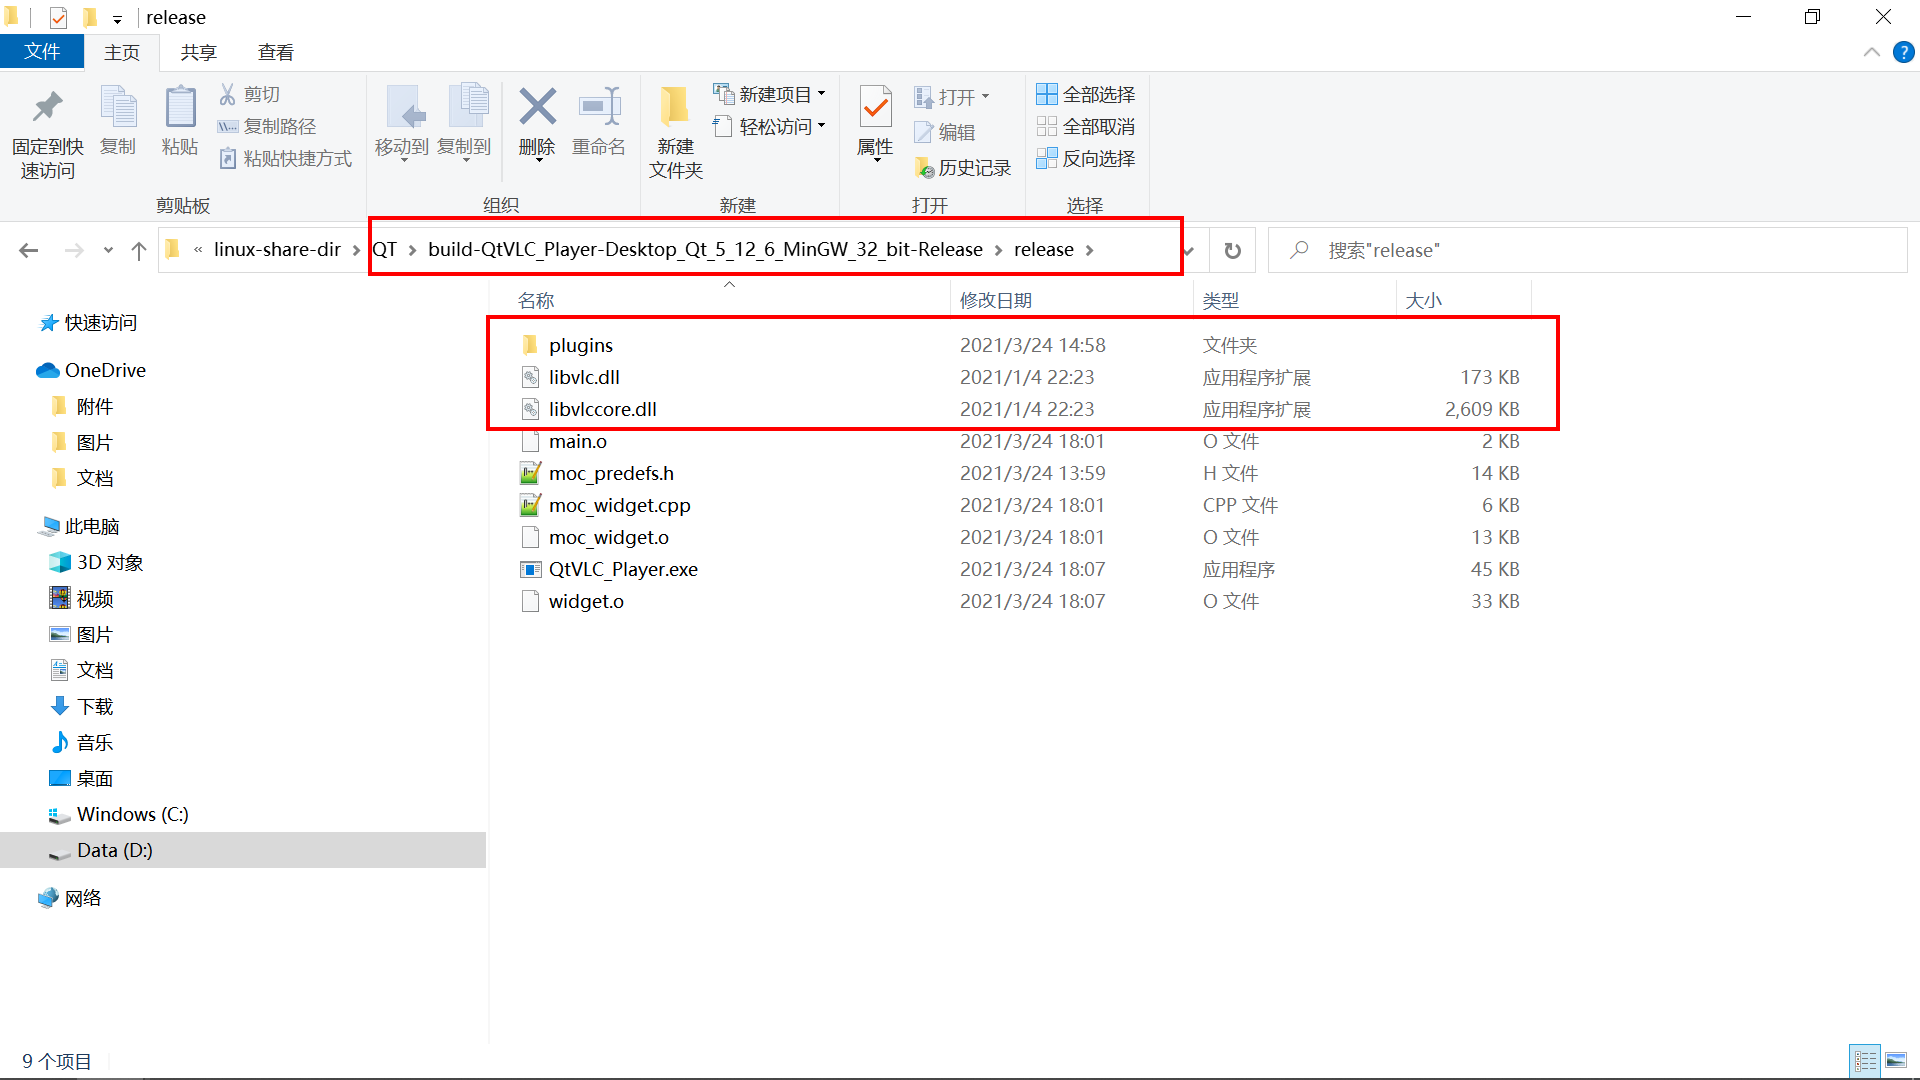
Task: Open the recent locations dropdown arrow
Action: (108, 250)
